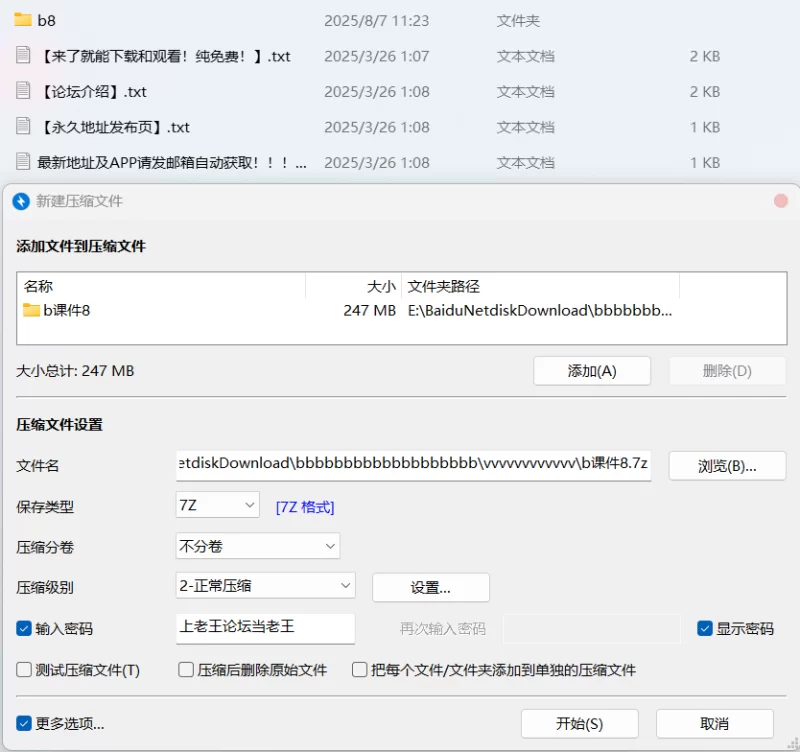Viewport: 800px width, 752px height.
Task: Cancel the dialog with 取消
Action: pyautogui.click(x=714, y=723)
